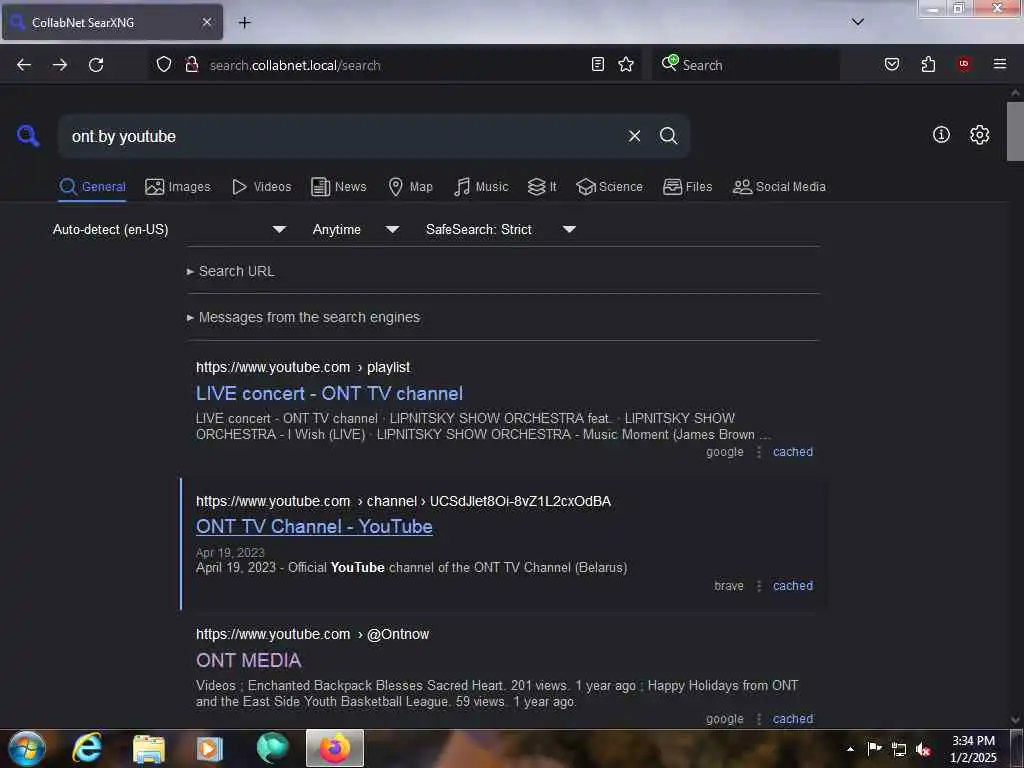The height and width of the screenshot is (768, 1024).
Task: Close the CollabNet SearXNG tab
Action: pos(206,22)
